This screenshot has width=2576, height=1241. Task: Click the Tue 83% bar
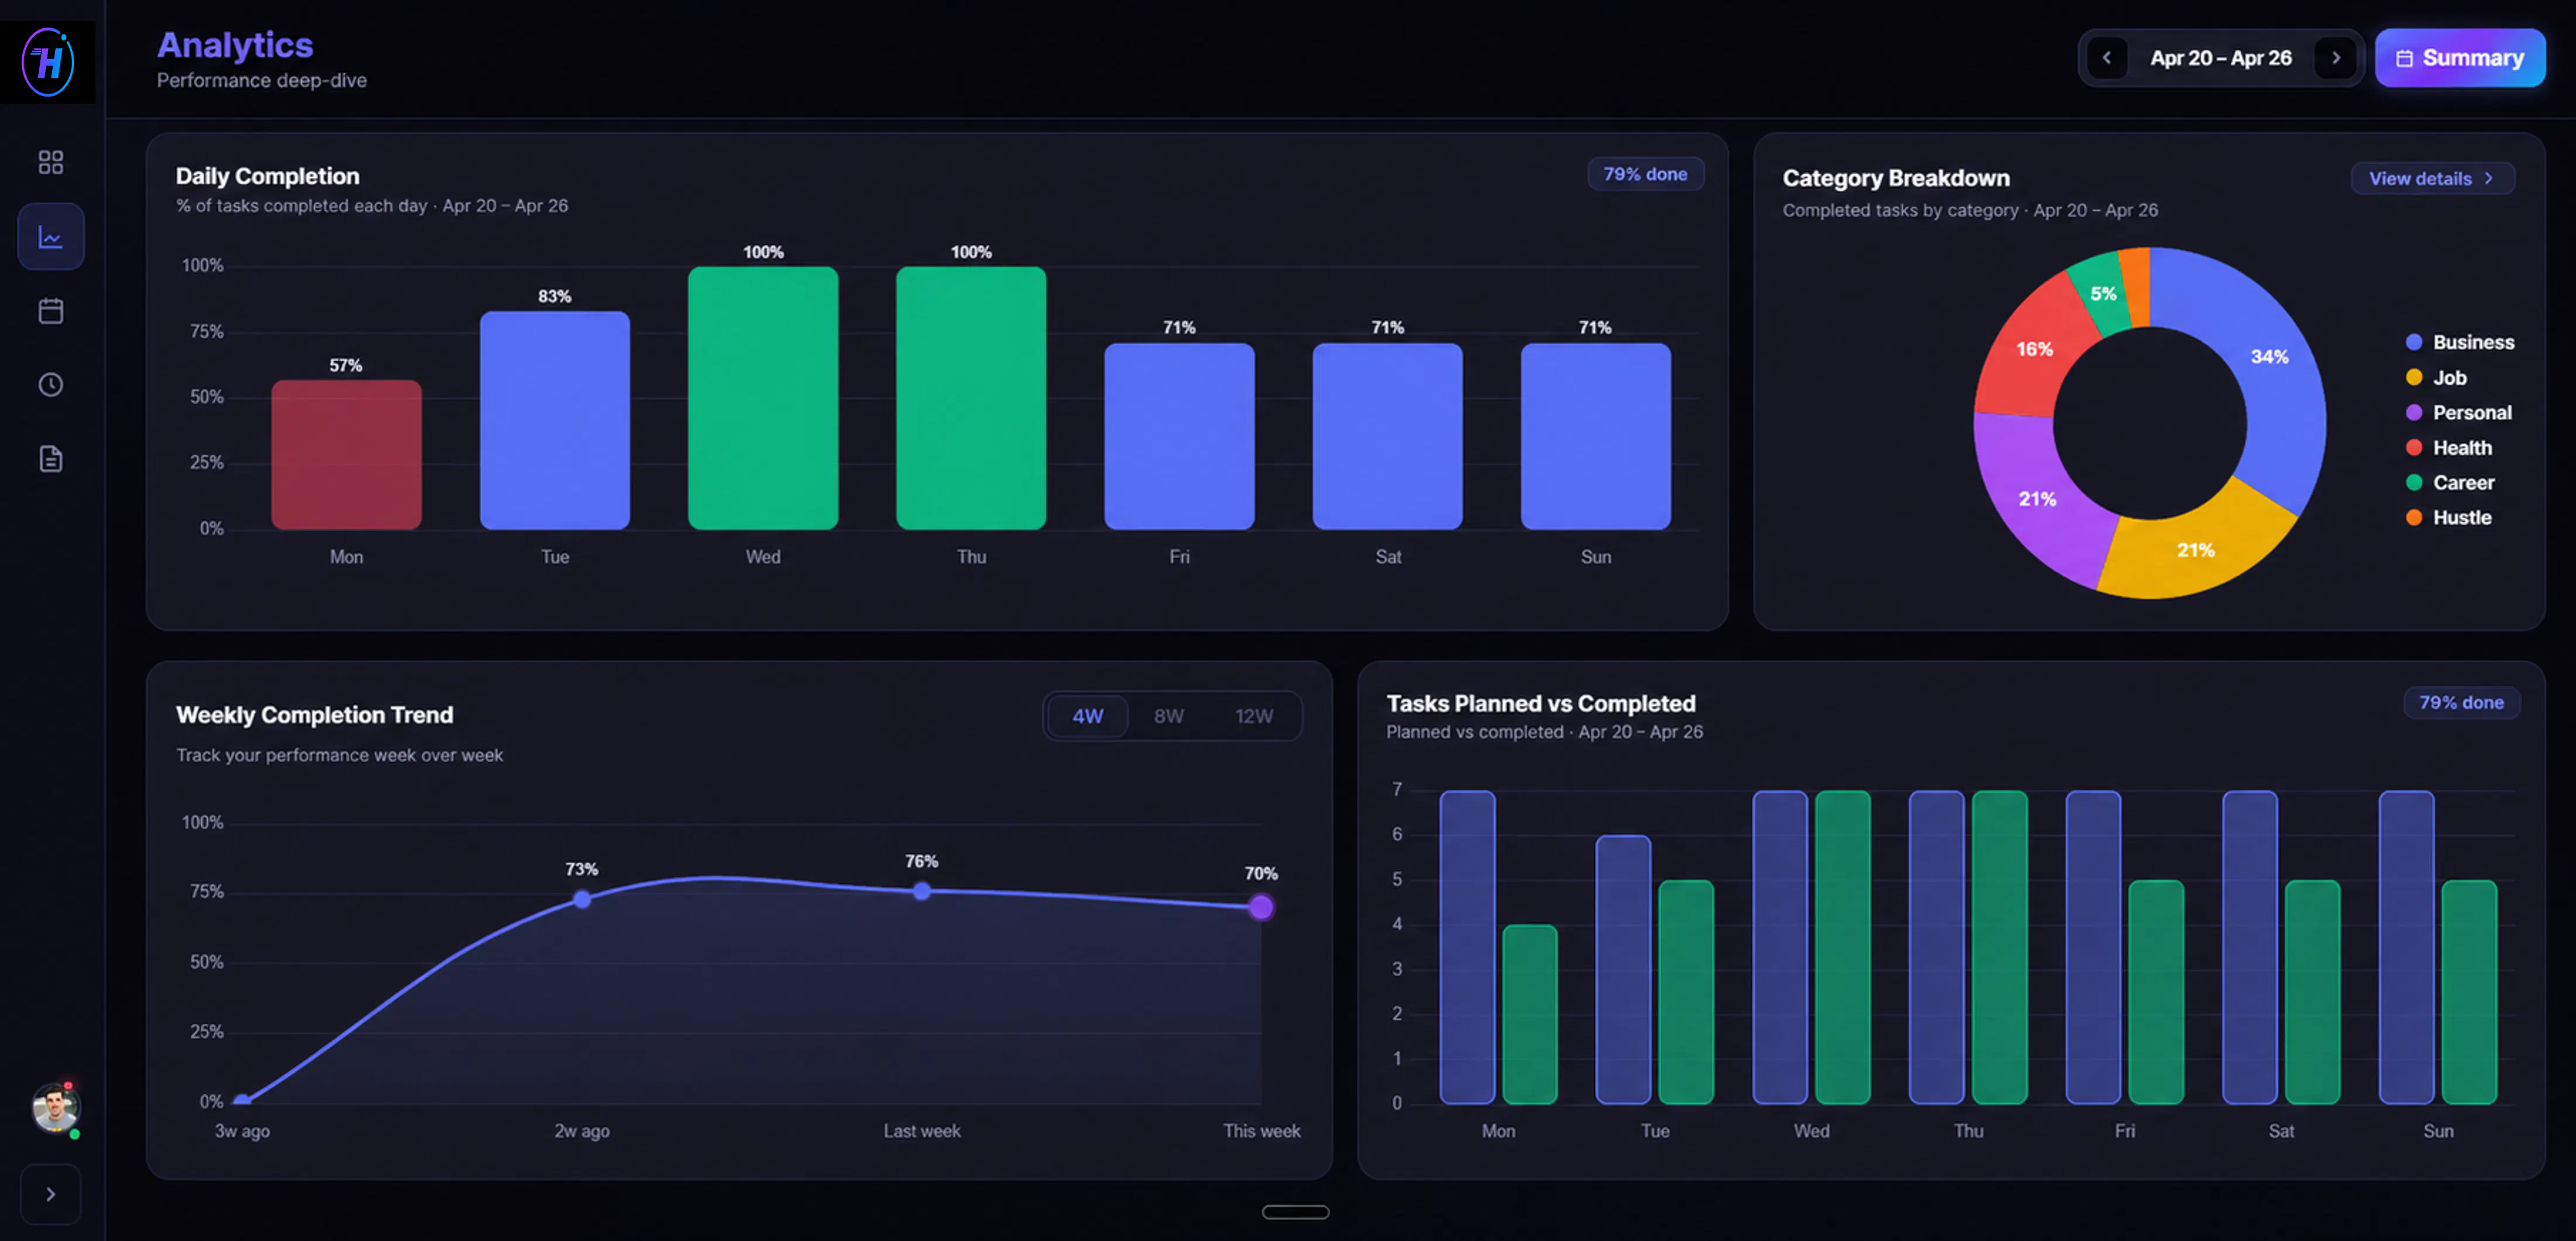[554, 420]
